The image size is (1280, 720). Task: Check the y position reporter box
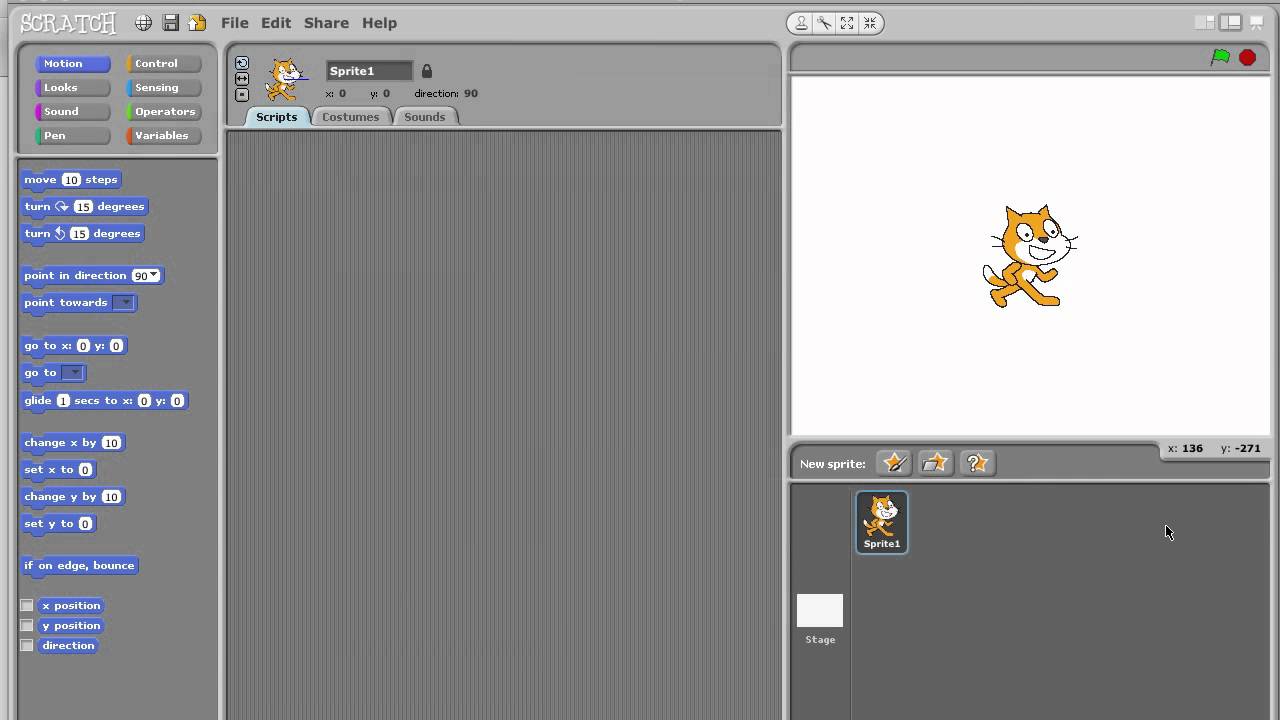(27, 626)
